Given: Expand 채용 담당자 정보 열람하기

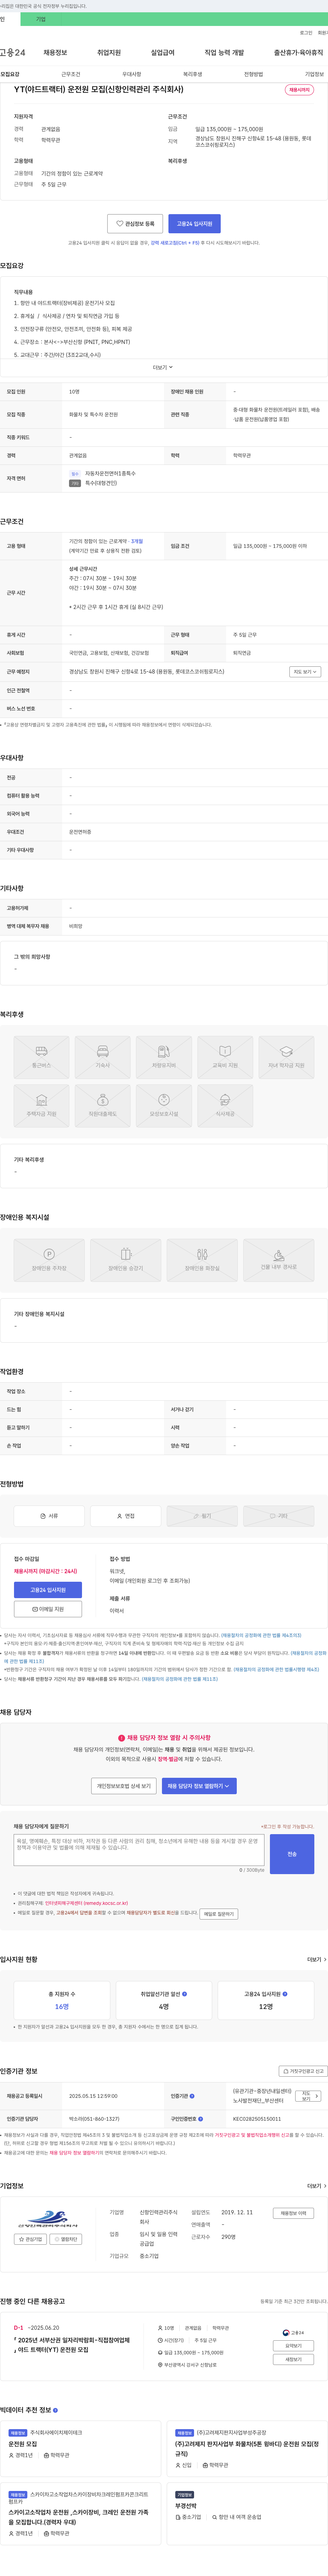Looking at the screenshot, I should tap(199, 1786).
